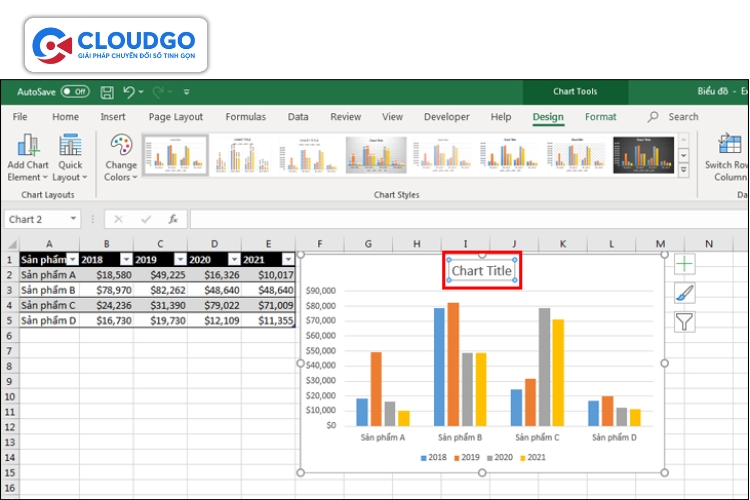
Task: Open the Name Box dropdown arrow
Action: pyautogui.click(x=74, y=219)
